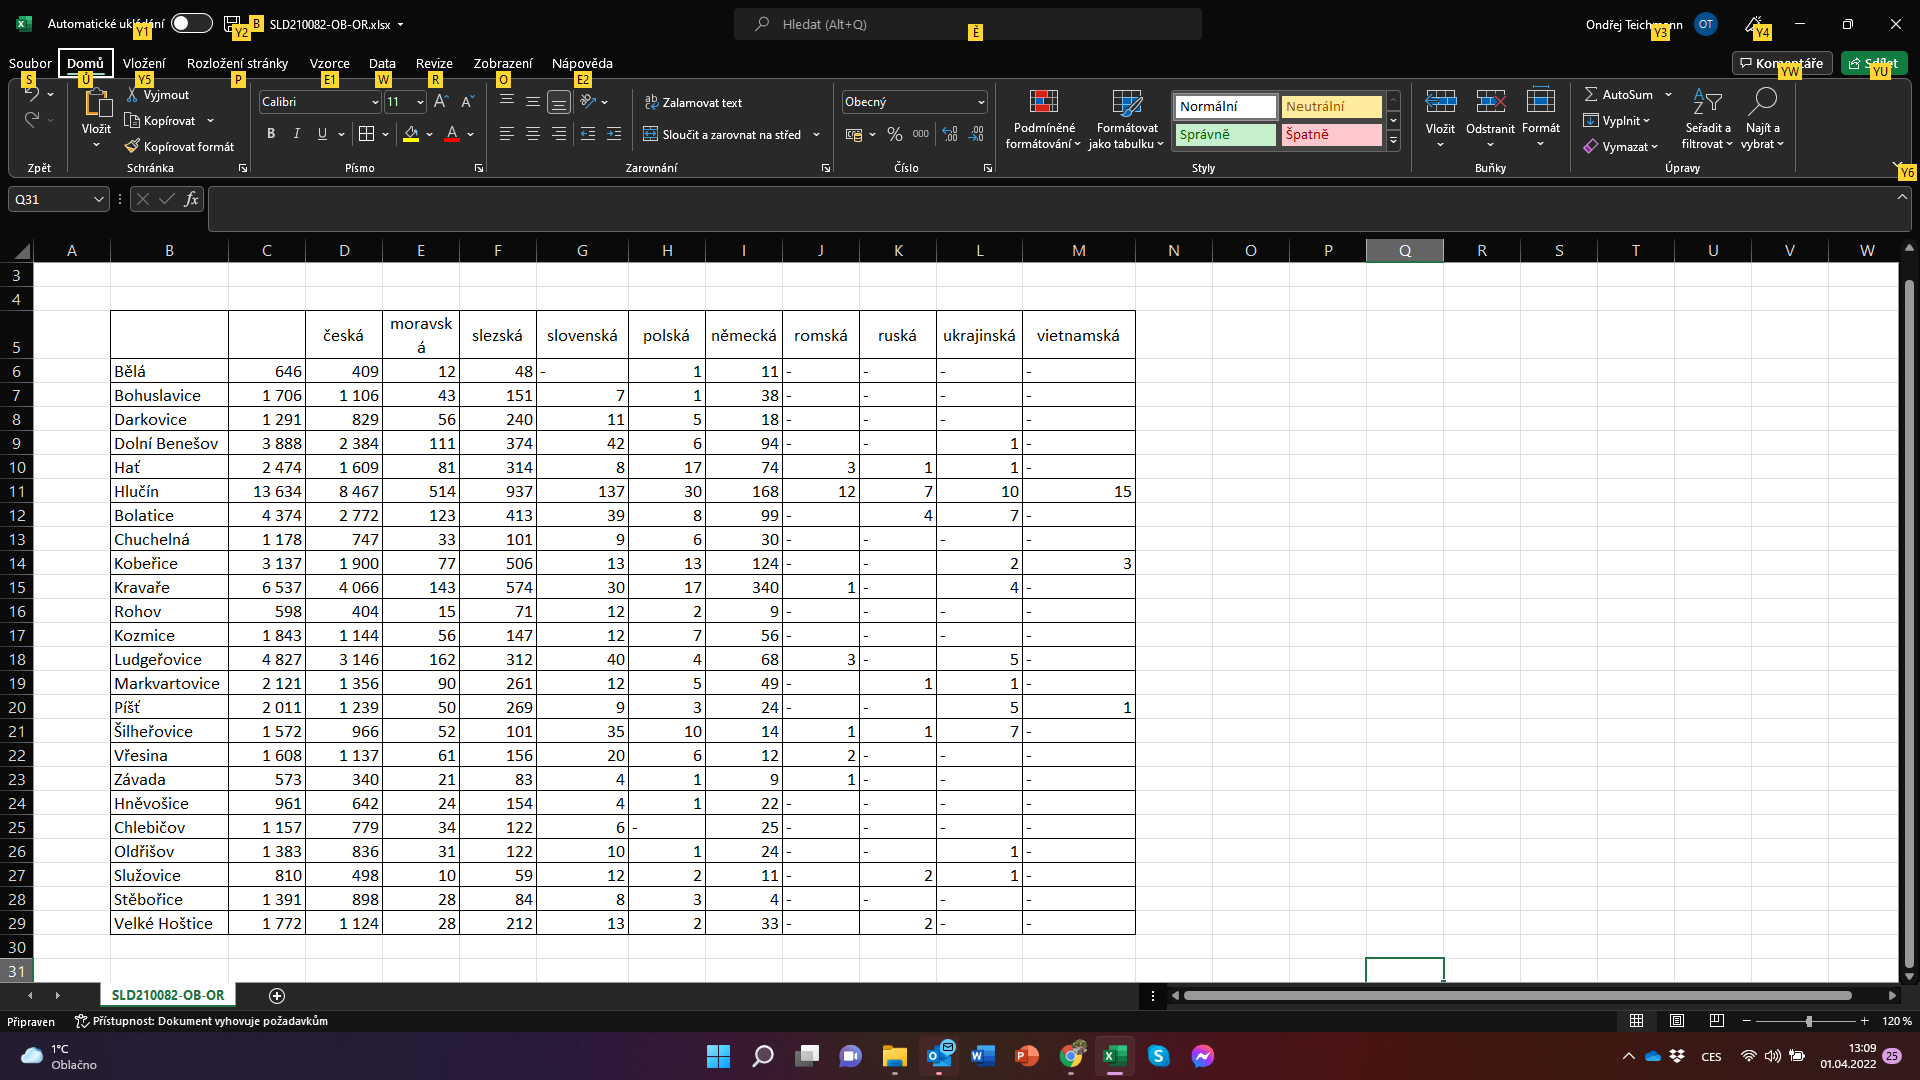Image resolution: width=1920 pixels, height=1080 pixels.
Task: Toggle align text right
Action: pos(559,134)
